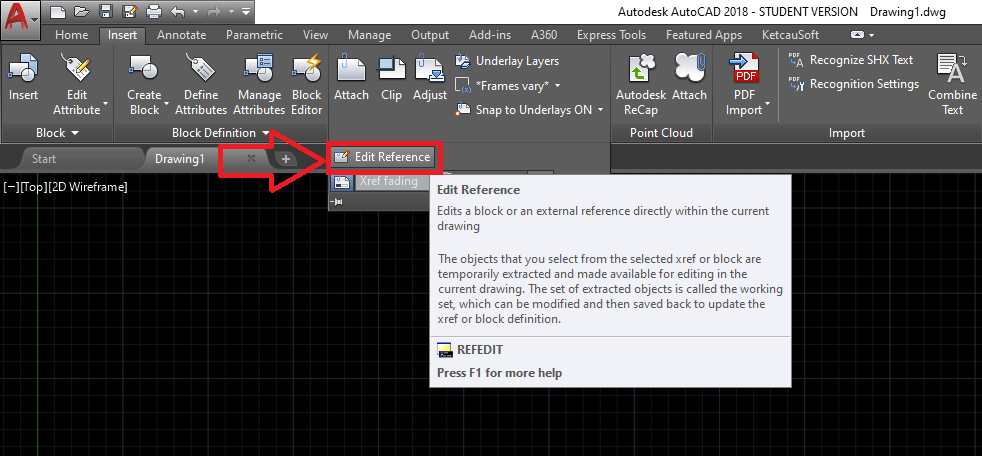Image resolution: width=982 pixels, height=456 pixels.
Task: Open Customize Quick Access Toolbar dropdown
Action: click(246, 11)
